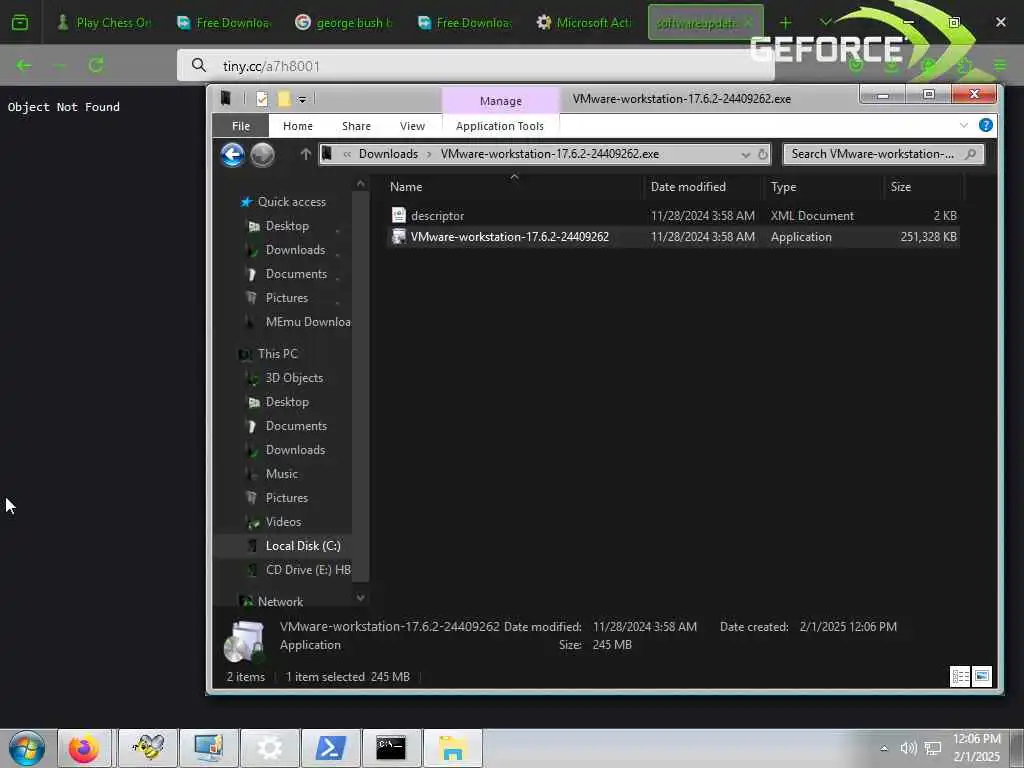Viewport: 1024px width, 768px height.
Task: Open the address bar history dropdown
Action: pyautogui.click(x=745, y=155)
